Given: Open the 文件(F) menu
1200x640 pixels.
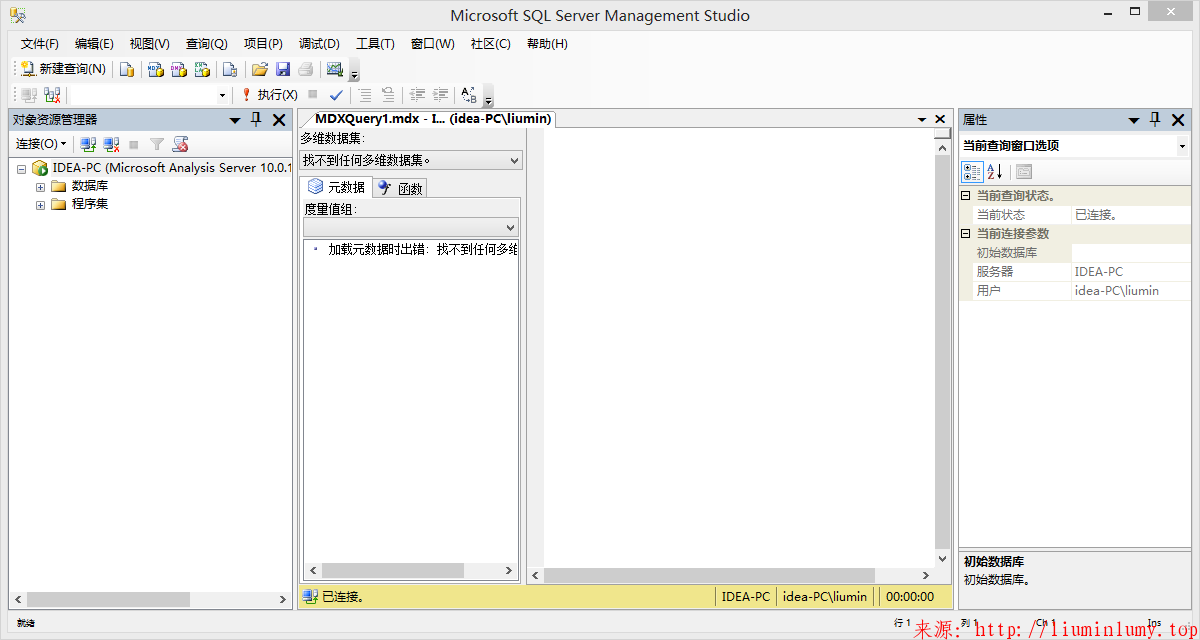Looking at the screenshot, I should tap(40, 44).
